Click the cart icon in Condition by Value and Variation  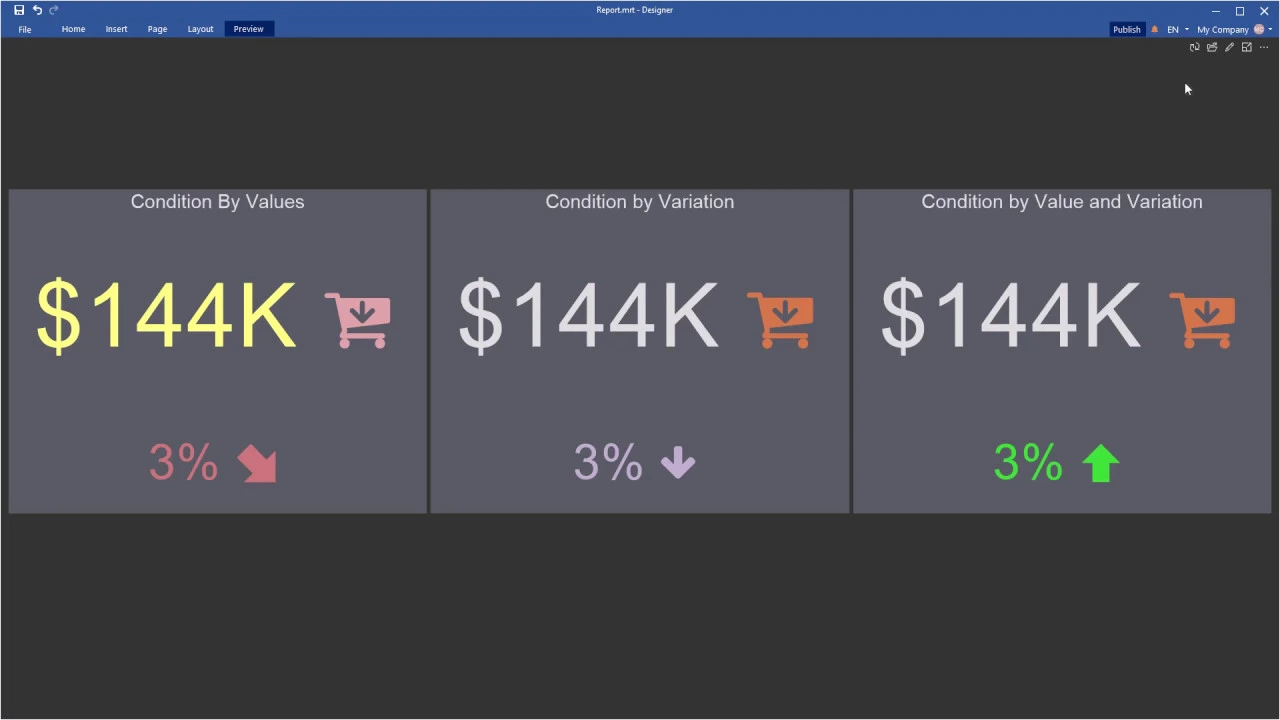click(x=1202, y=320)
